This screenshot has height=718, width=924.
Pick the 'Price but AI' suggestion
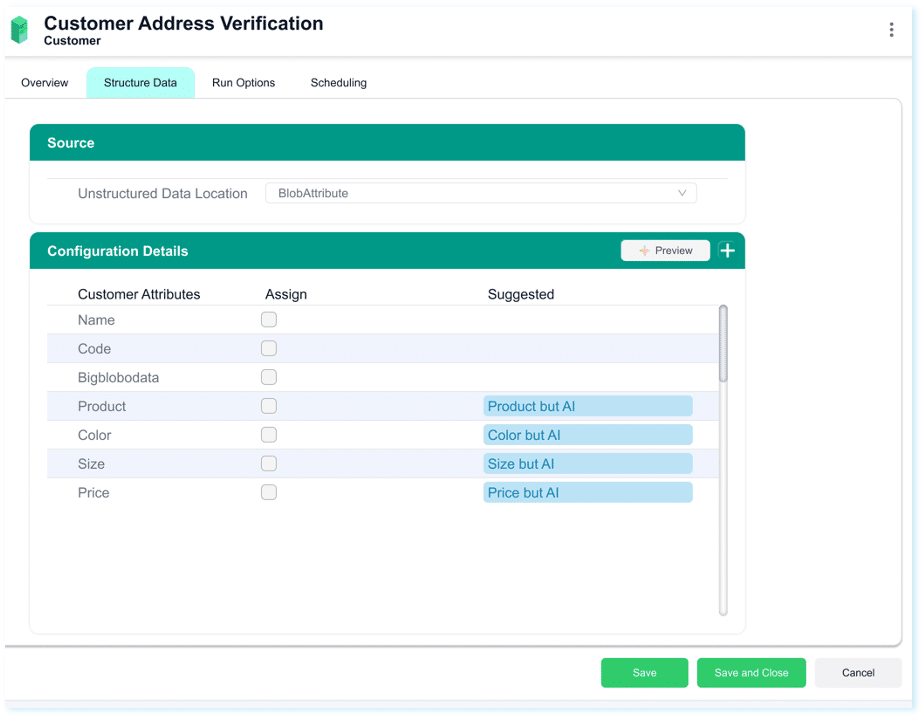(588, 492)
